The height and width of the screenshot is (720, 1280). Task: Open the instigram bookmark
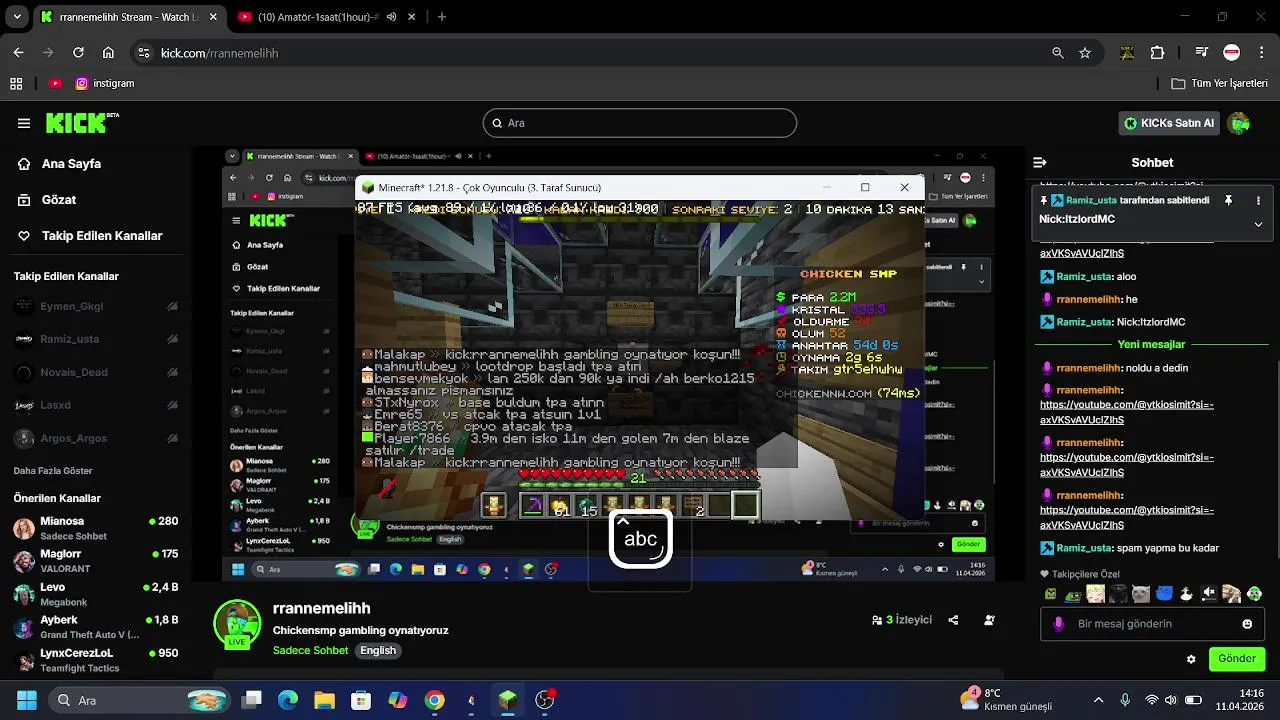105,84
